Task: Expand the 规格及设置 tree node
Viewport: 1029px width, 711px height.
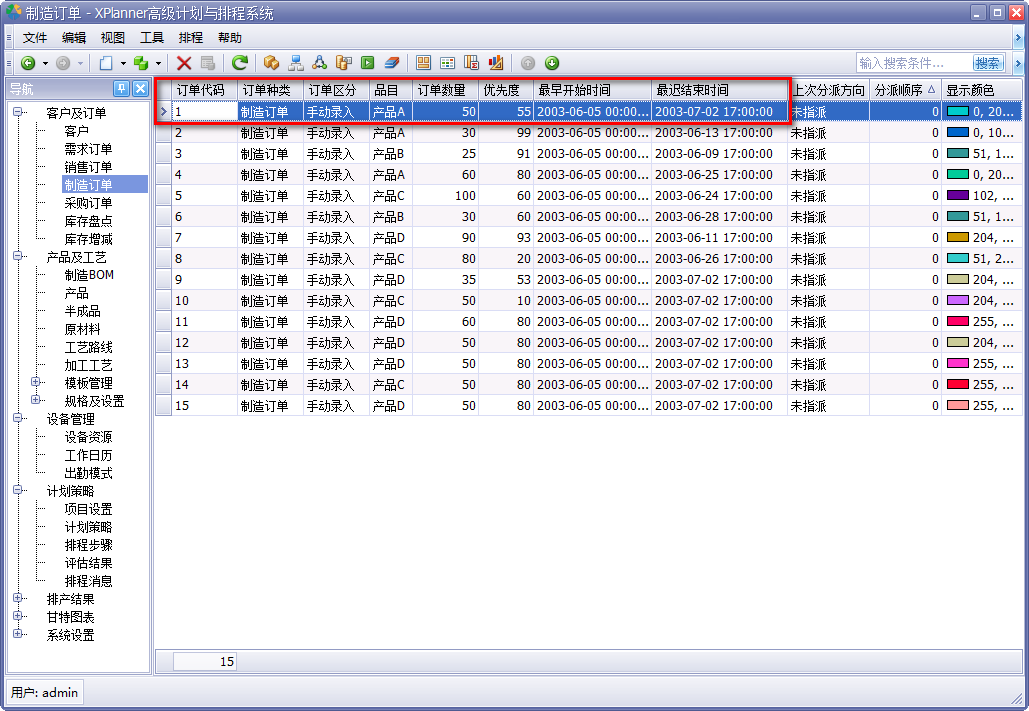Action: pos(37,400)
